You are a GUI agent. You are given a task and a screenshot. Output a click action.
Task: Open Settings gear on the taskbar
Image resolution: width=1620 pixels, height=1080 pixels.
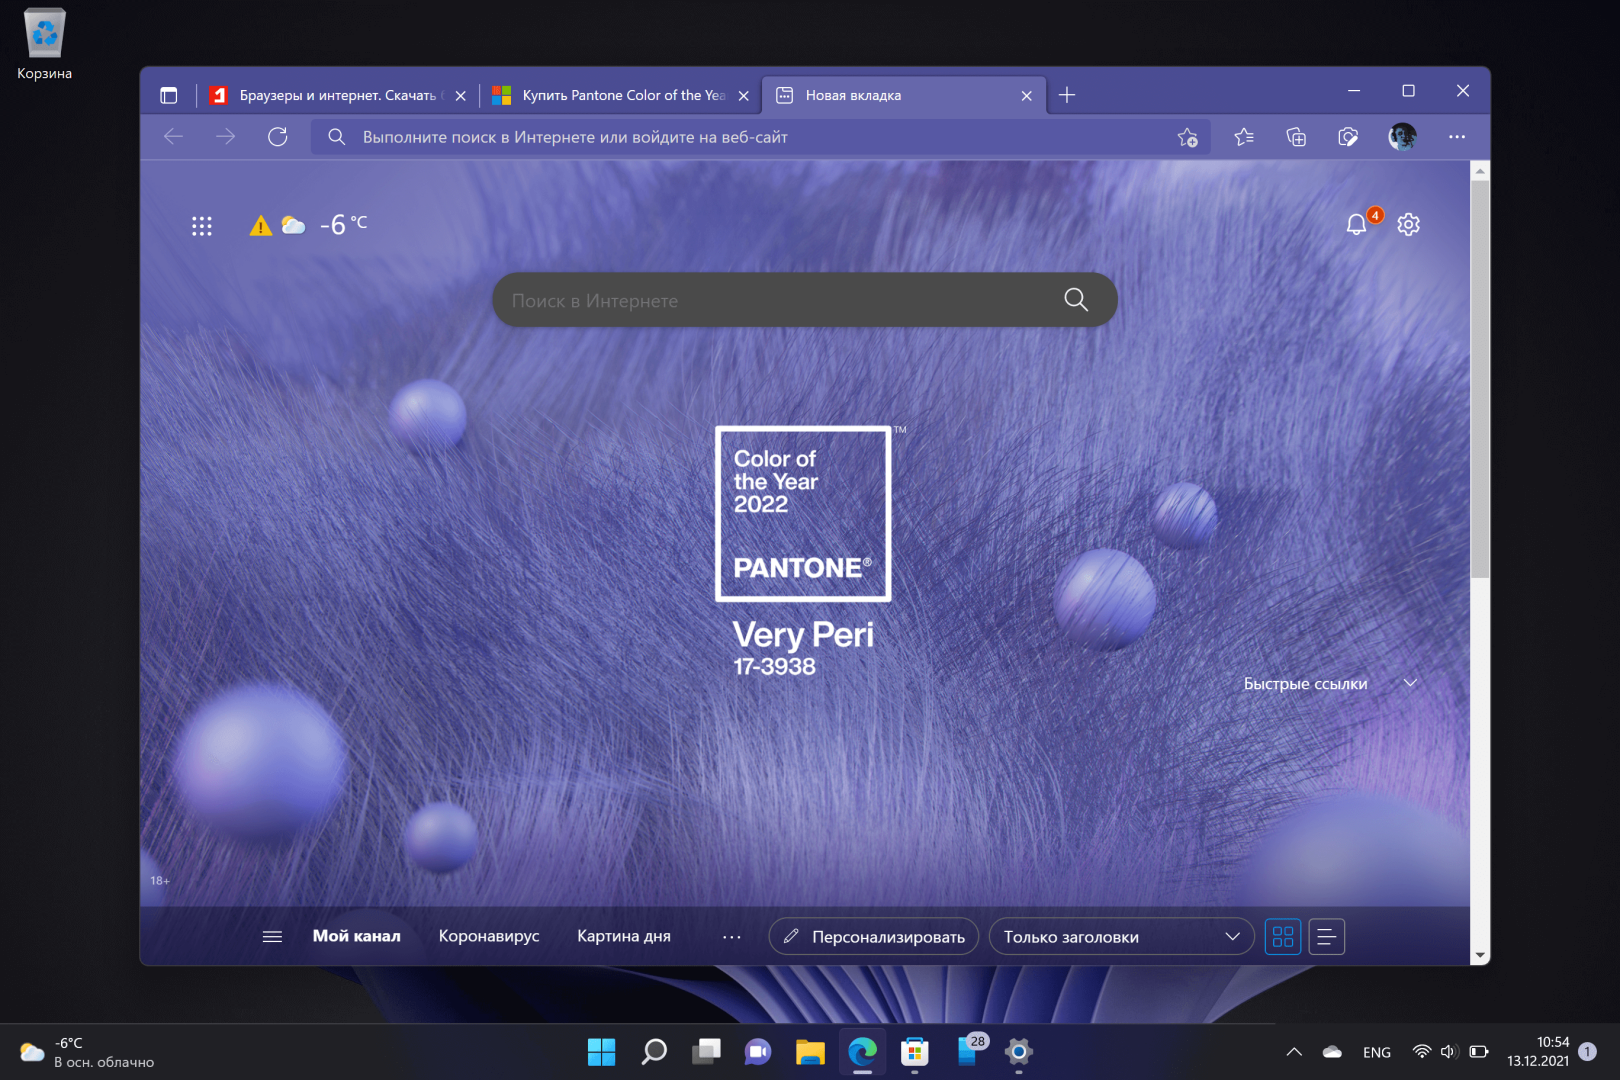1018,1052
